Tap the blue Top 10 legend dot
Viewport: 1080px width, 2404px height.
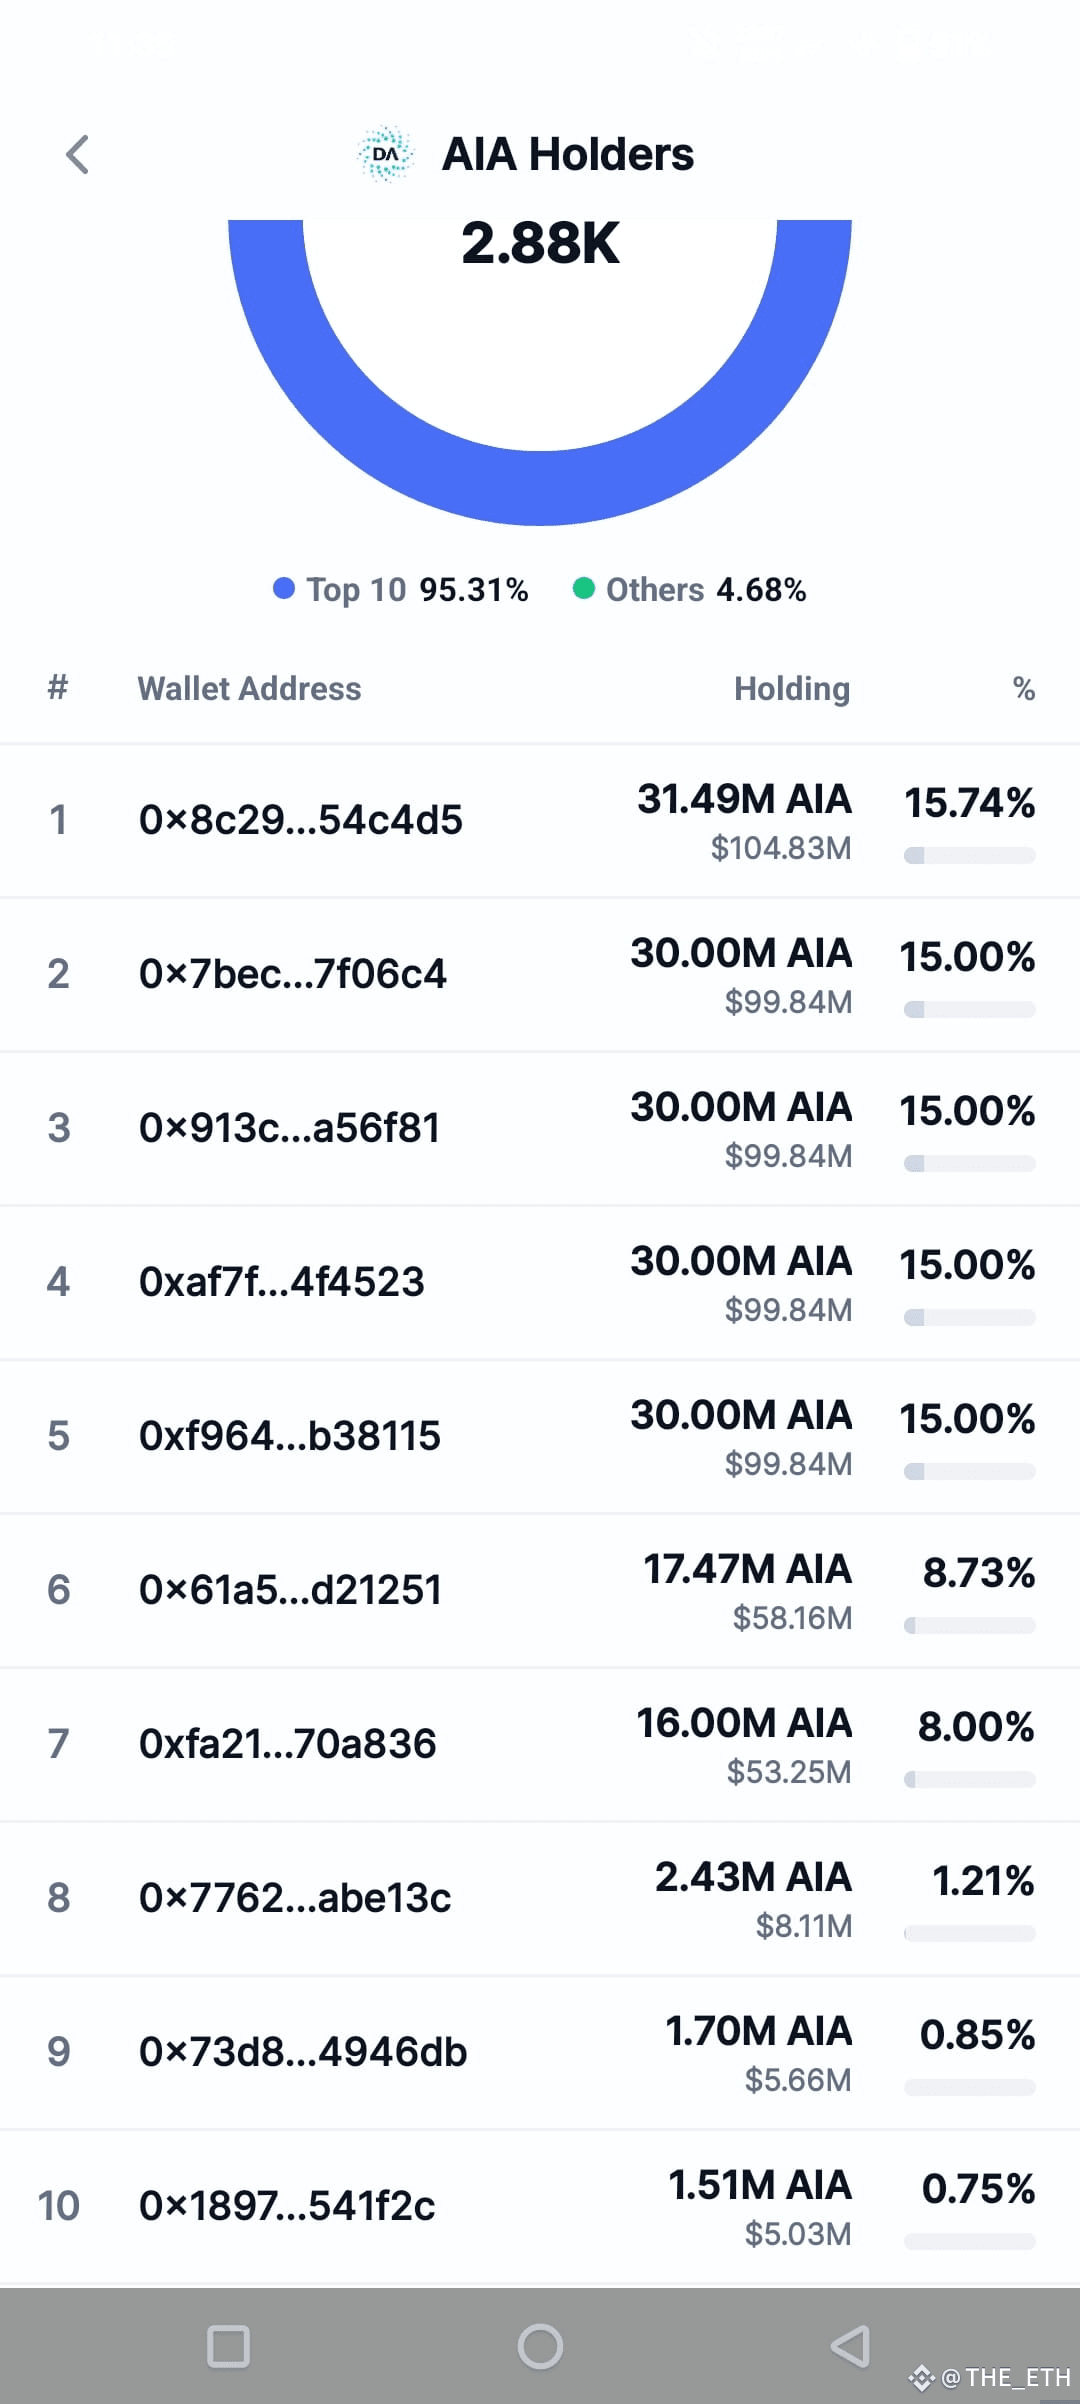click(284, 588)
